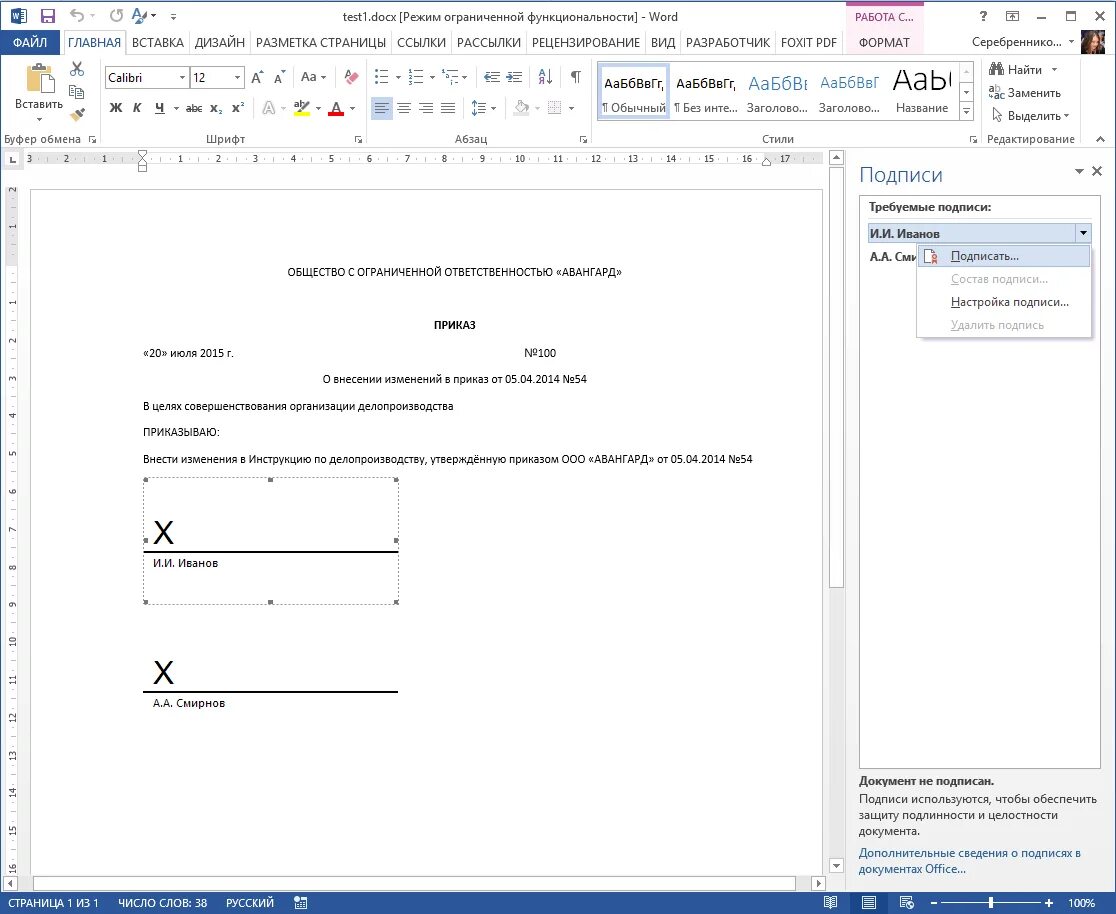Open И.И. Иванов signature dropdown arrow
Screen dimensions: 1116x914
(x=1083, y=233)
